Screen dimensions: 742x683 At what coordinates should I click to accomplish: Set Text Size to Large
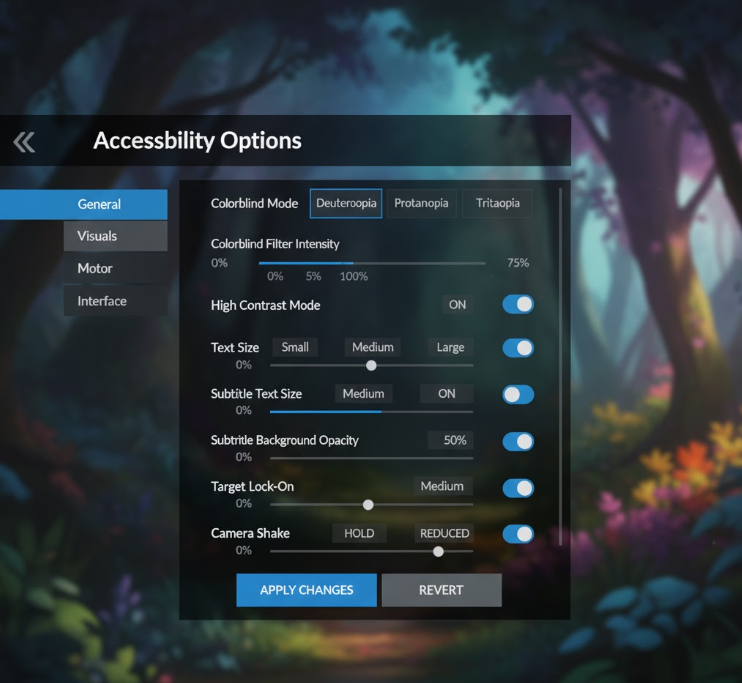450,347
